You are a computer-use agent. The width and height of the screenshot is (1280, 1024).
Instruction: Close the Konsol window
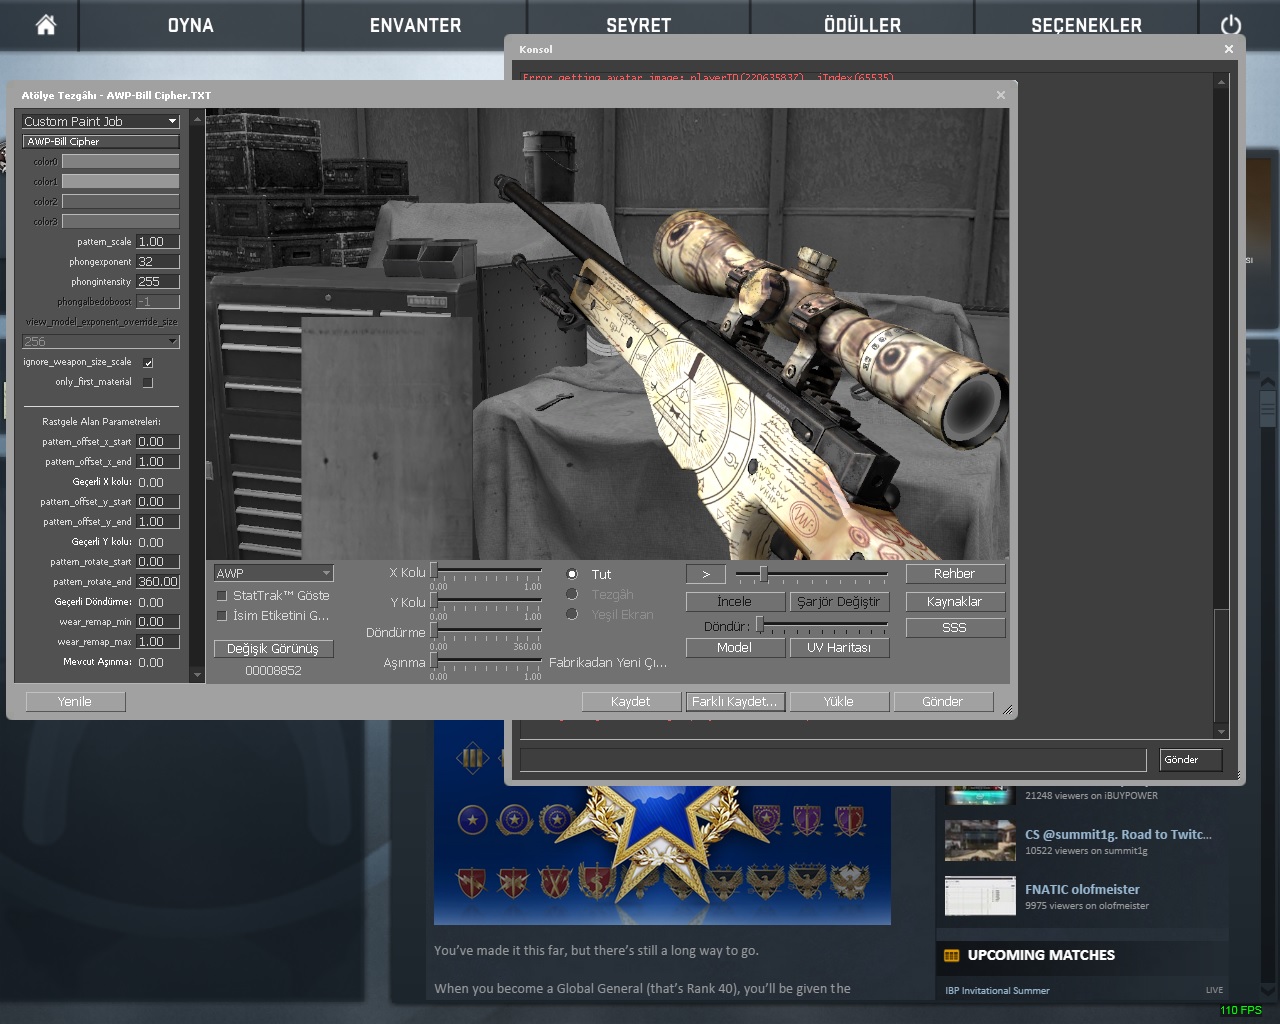tap(1229, 49)
